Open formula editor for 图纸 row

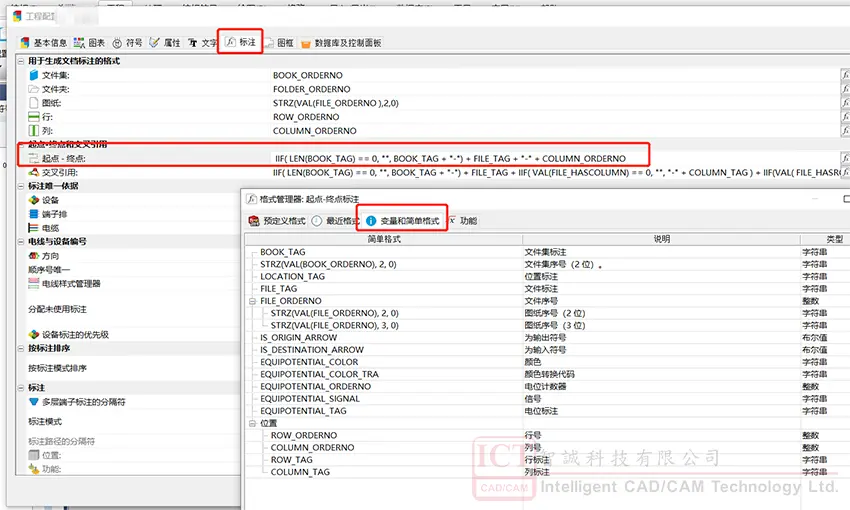[x=845, y=102]
